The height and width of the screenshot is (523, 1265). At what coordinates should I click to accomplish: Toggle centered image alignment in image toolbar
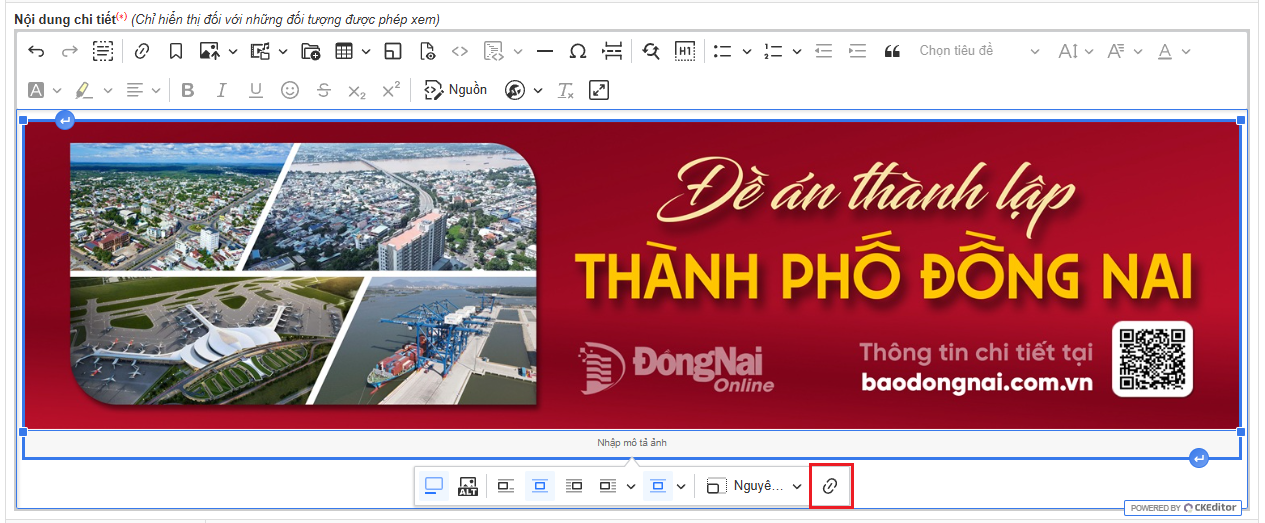click(540, 486)
